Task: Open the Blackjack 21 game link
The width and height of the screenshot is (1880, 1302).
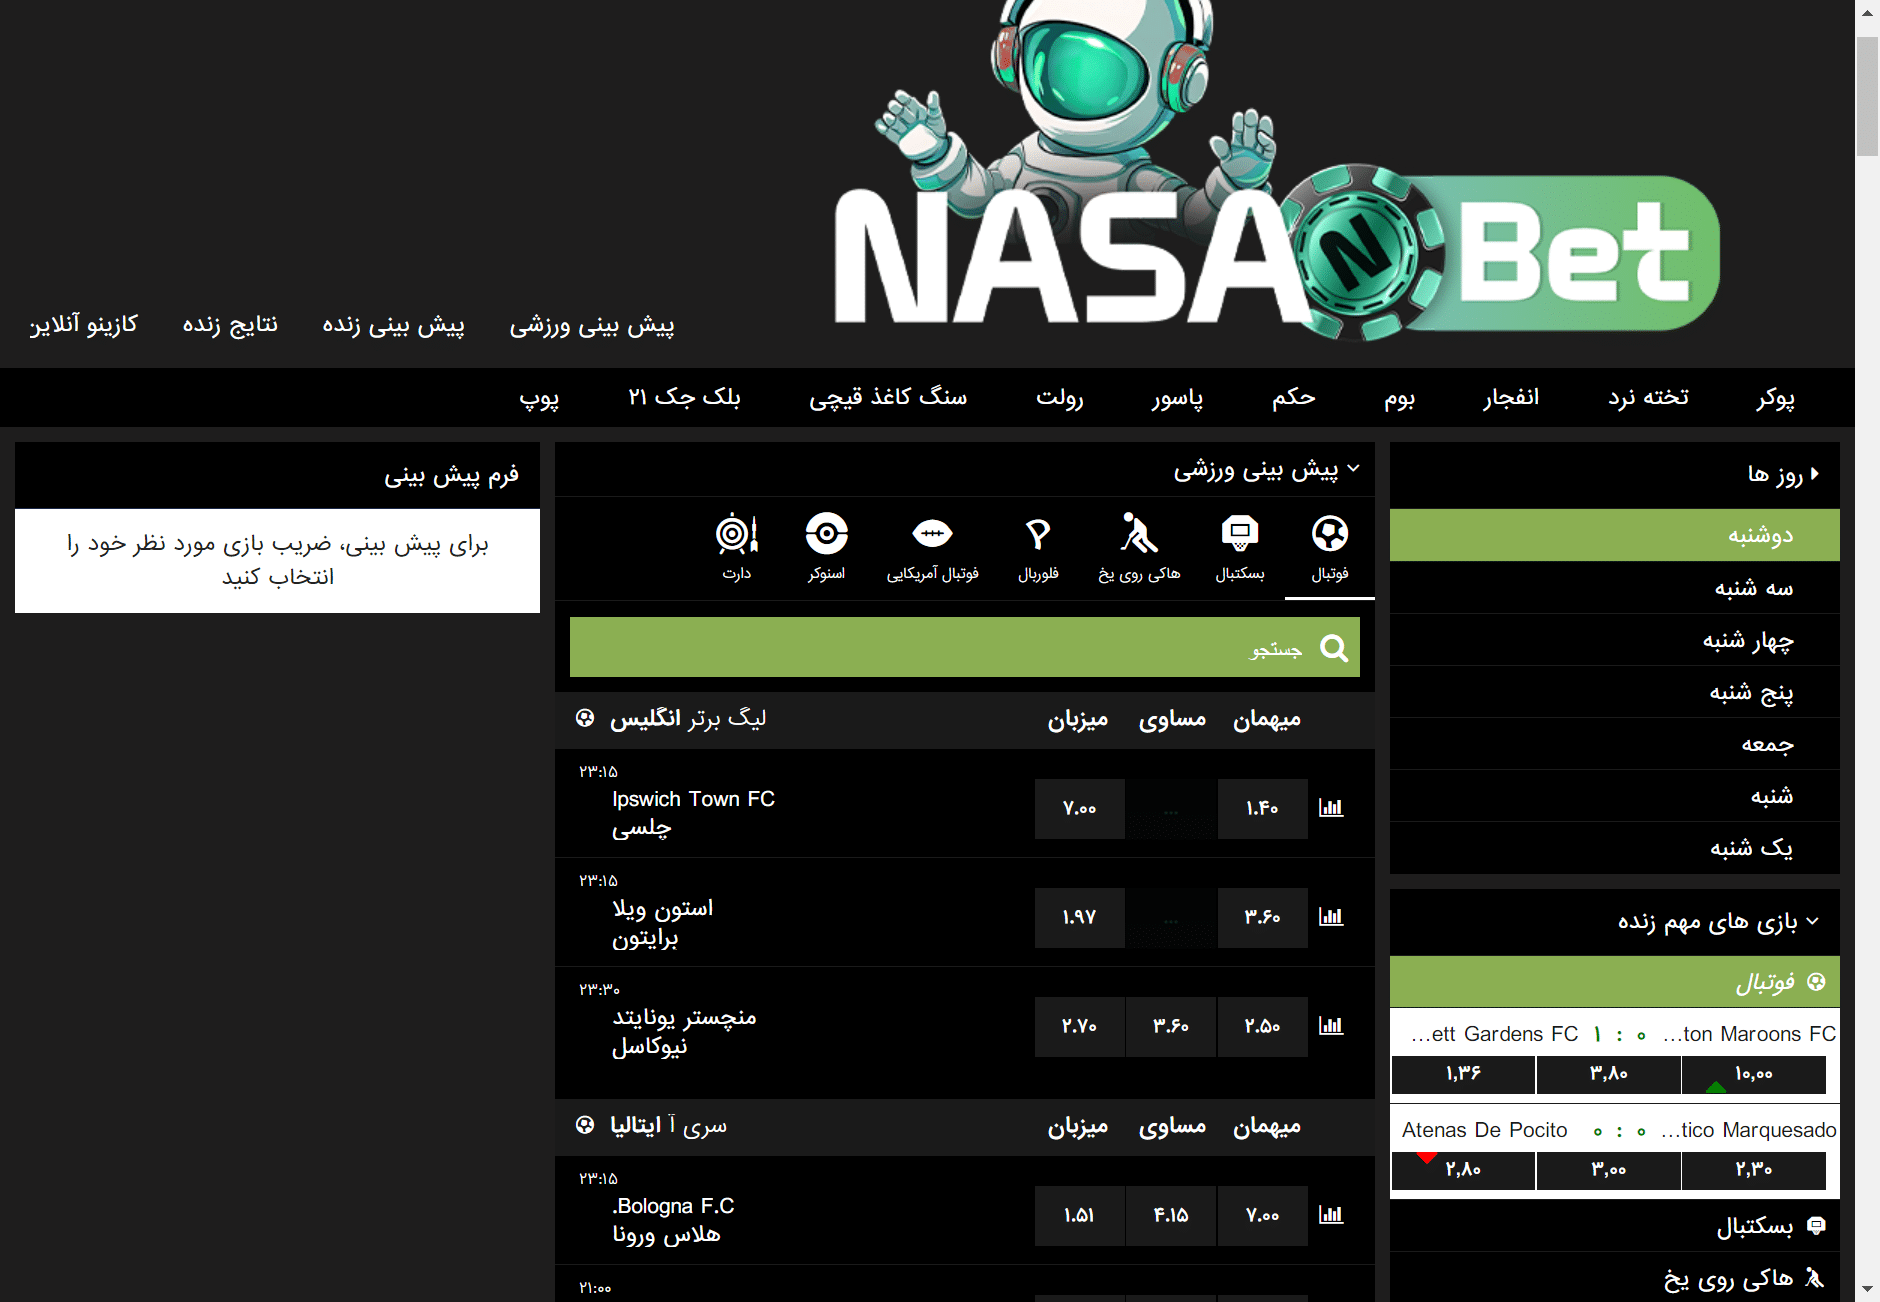Action: 684,397
